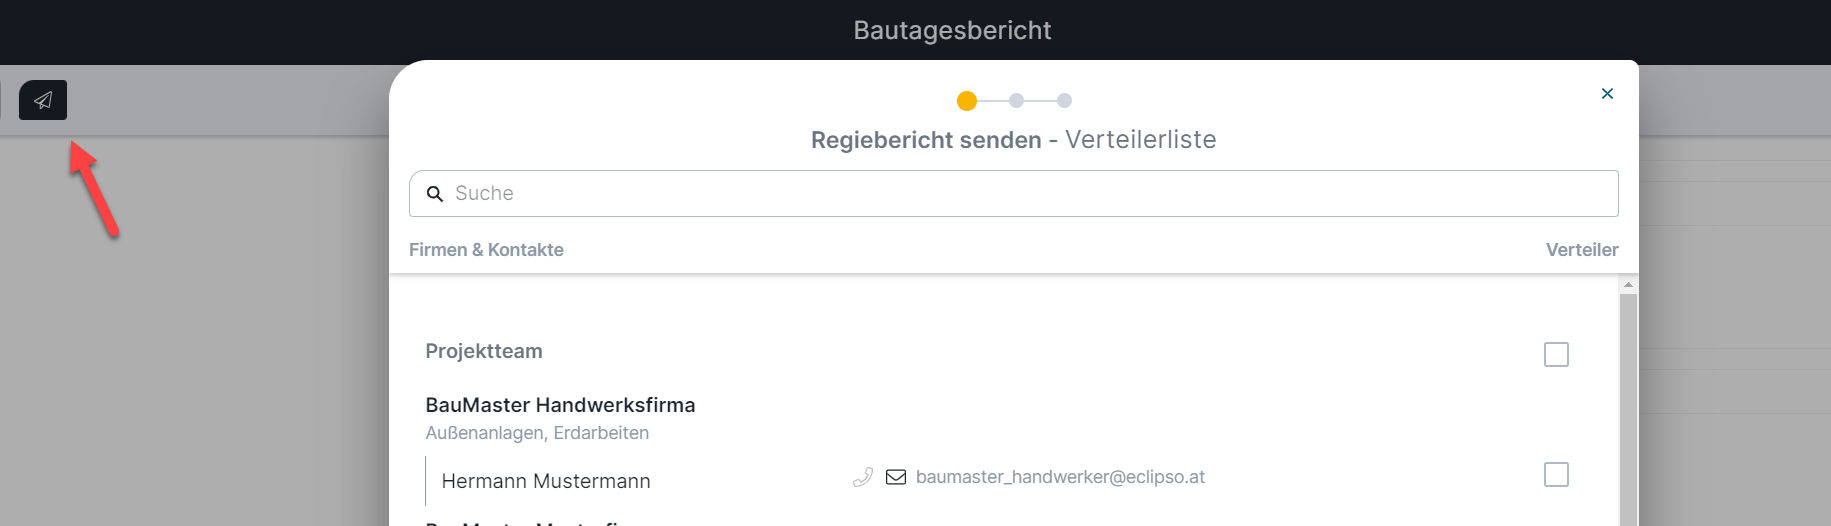Check the box for Hermann Mustermann

pyautogui.click(x=1556, y=474)
